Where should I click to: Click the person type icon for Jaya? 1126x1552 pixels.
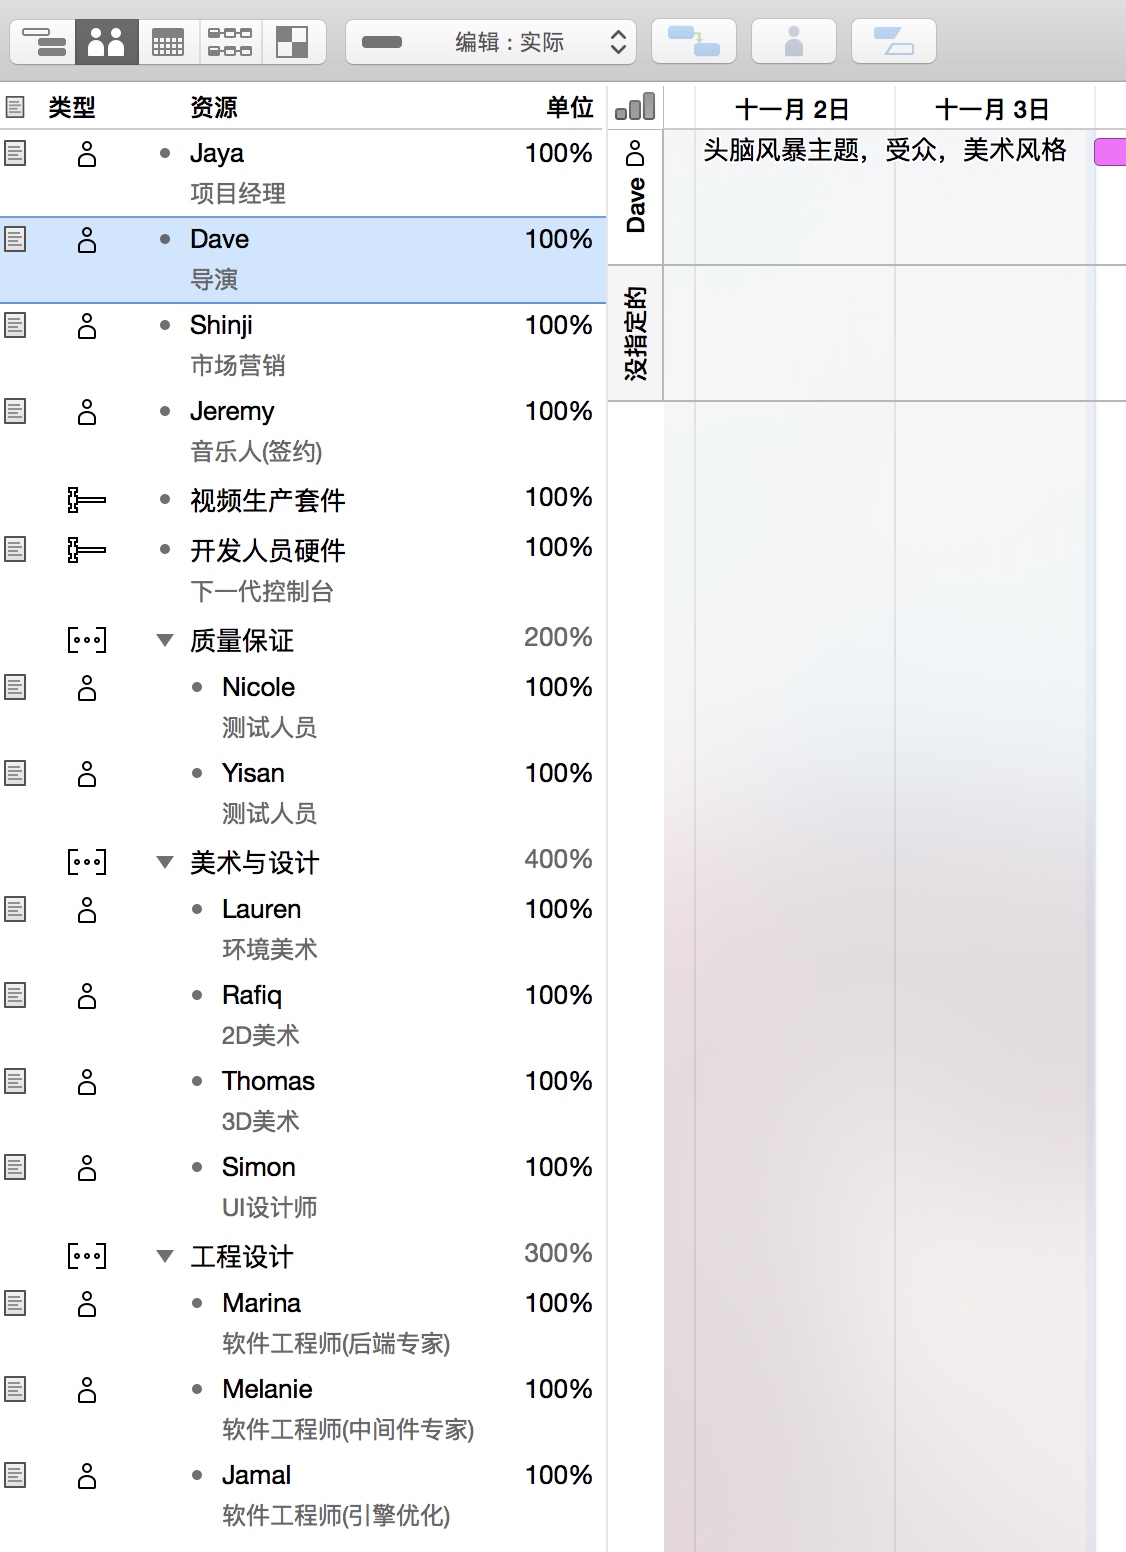click(x=87, y=153)
